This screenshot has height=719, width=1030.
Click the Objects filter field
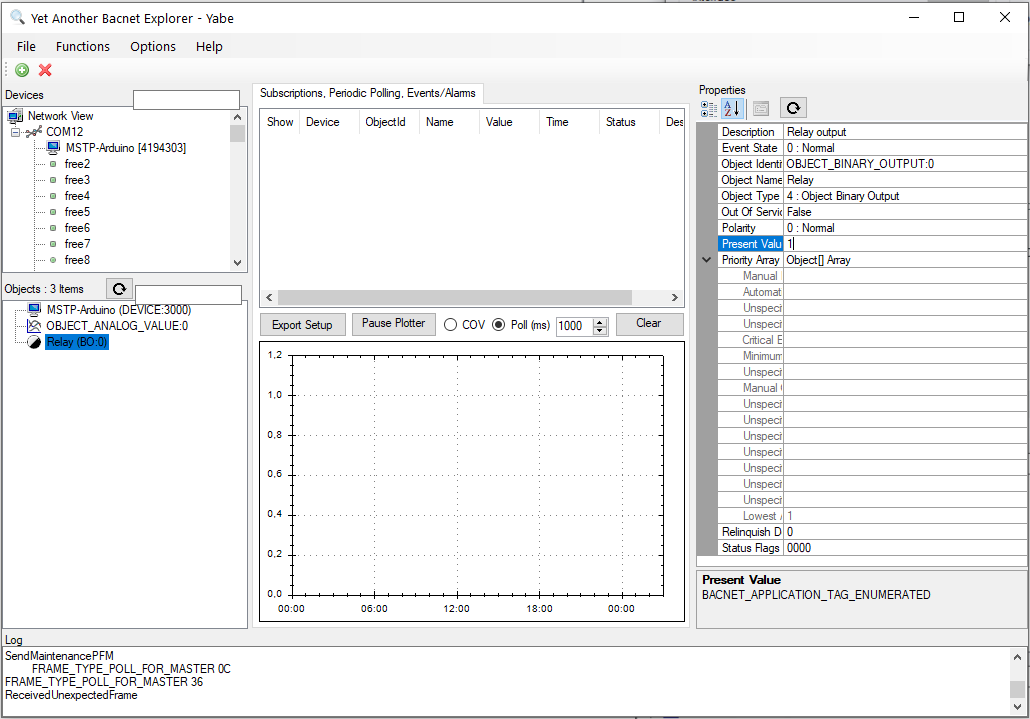189,295
